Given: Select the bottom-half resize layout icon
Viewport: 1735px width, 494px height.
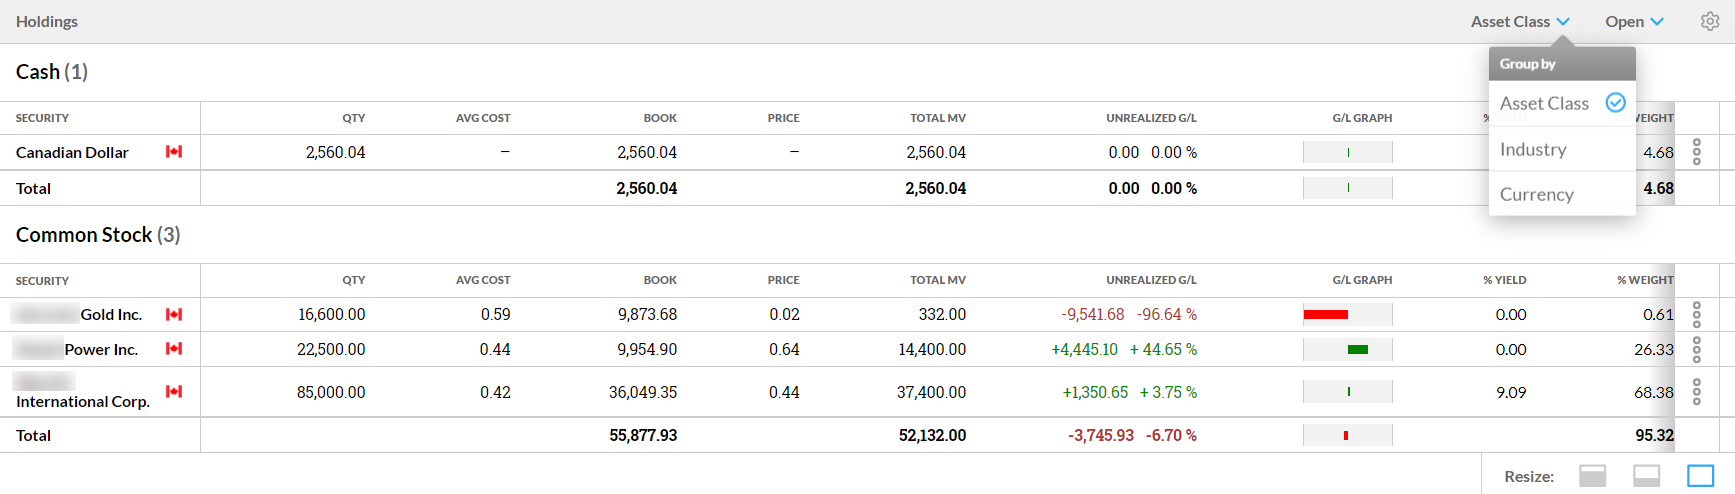Looking at the screenshot, I should pyautogui.click(x=1647, y=476).
